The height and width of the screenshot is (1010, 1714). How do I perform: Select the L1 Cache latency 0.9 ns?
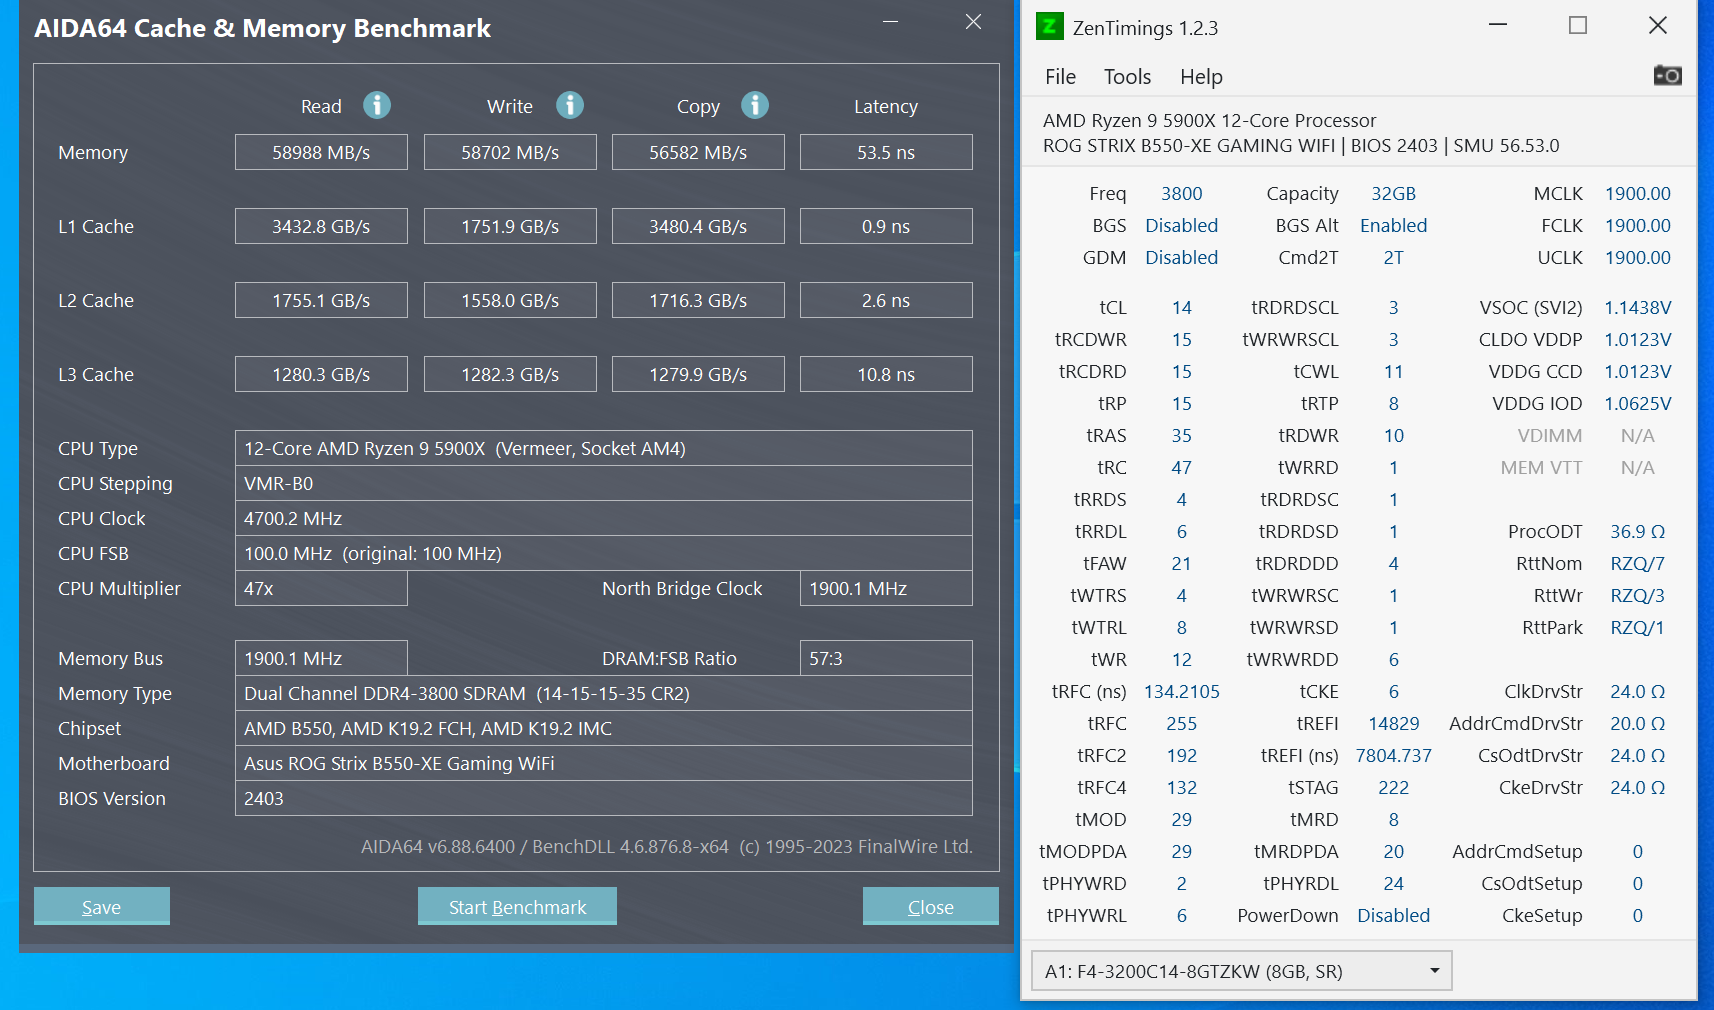pyautogui.click(x=886, y=226)
